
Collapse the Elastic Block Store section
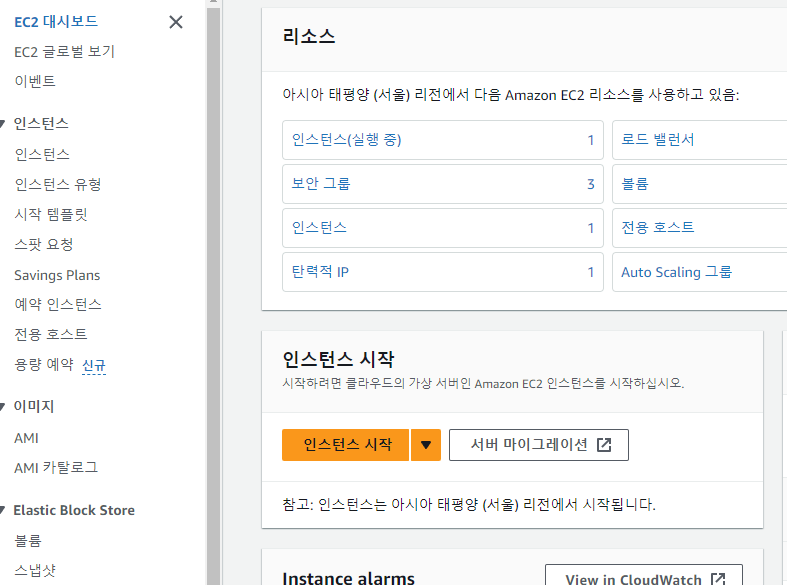3,510
